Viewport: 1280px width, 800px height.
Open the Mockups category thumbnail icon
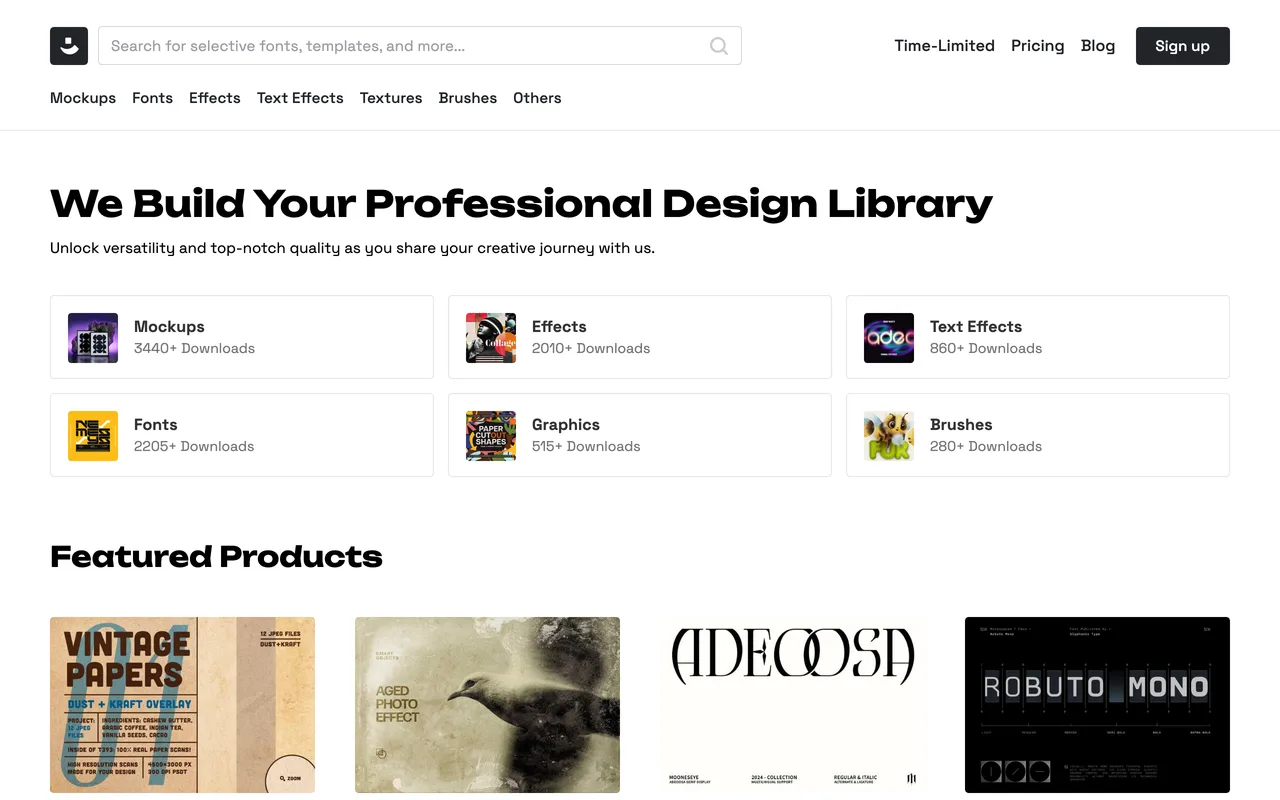(x=93, y=338)
